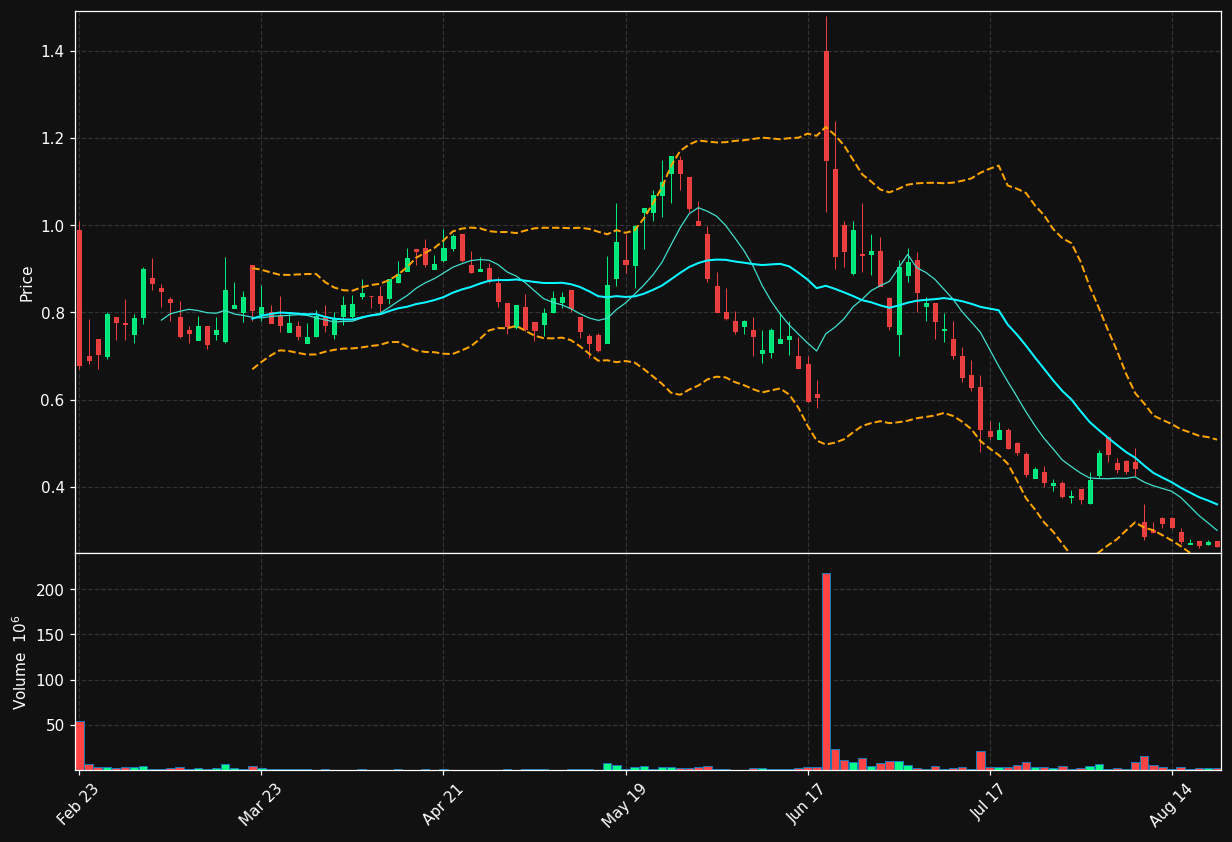Image resolution: width=1232 pixels, height=842 pixels.
Task: Select the first red volume bar at Feb 23
Action: [x=80, y=745]
